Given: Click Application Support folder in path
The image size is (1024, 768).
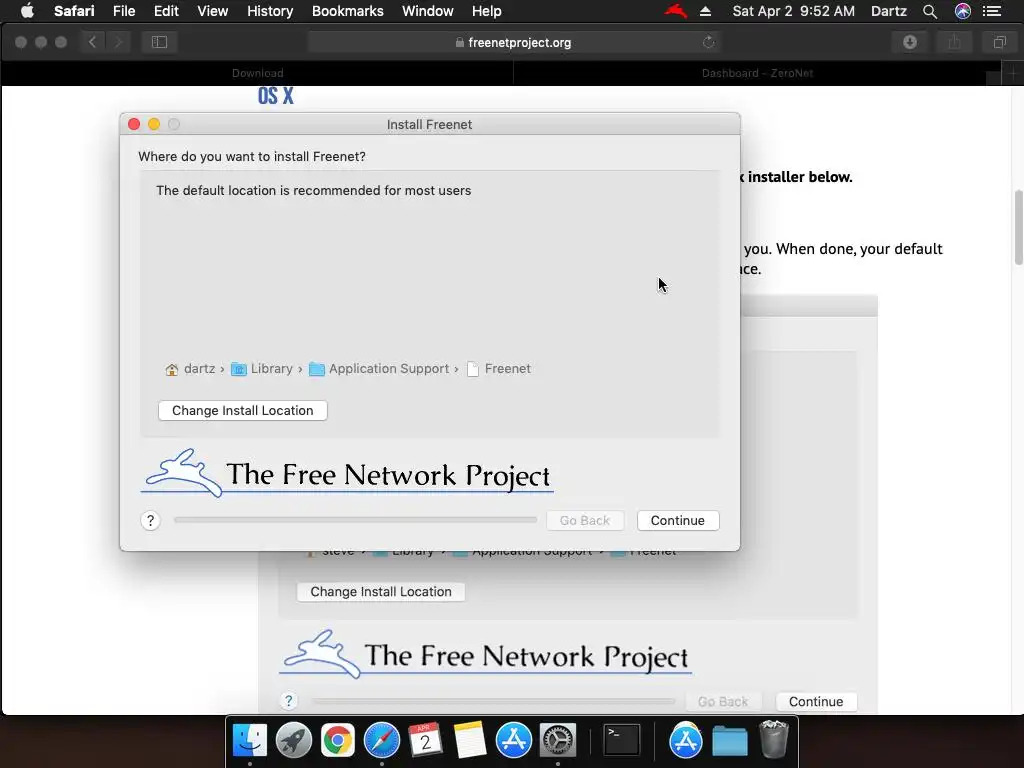Looking at the screenshot, I should pyautogui.click(x=379, y=369).
